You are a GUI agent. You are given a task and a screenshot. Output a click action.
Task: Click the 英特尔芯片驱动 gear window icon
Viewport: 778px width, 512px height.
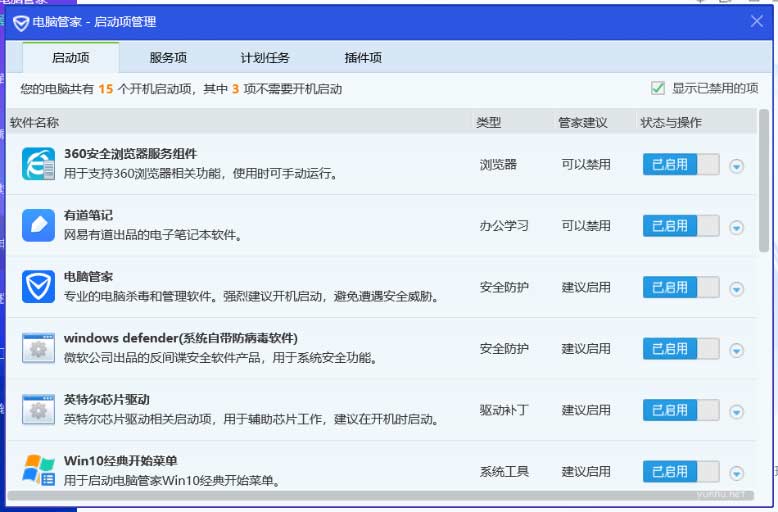[x=38, y=410]
